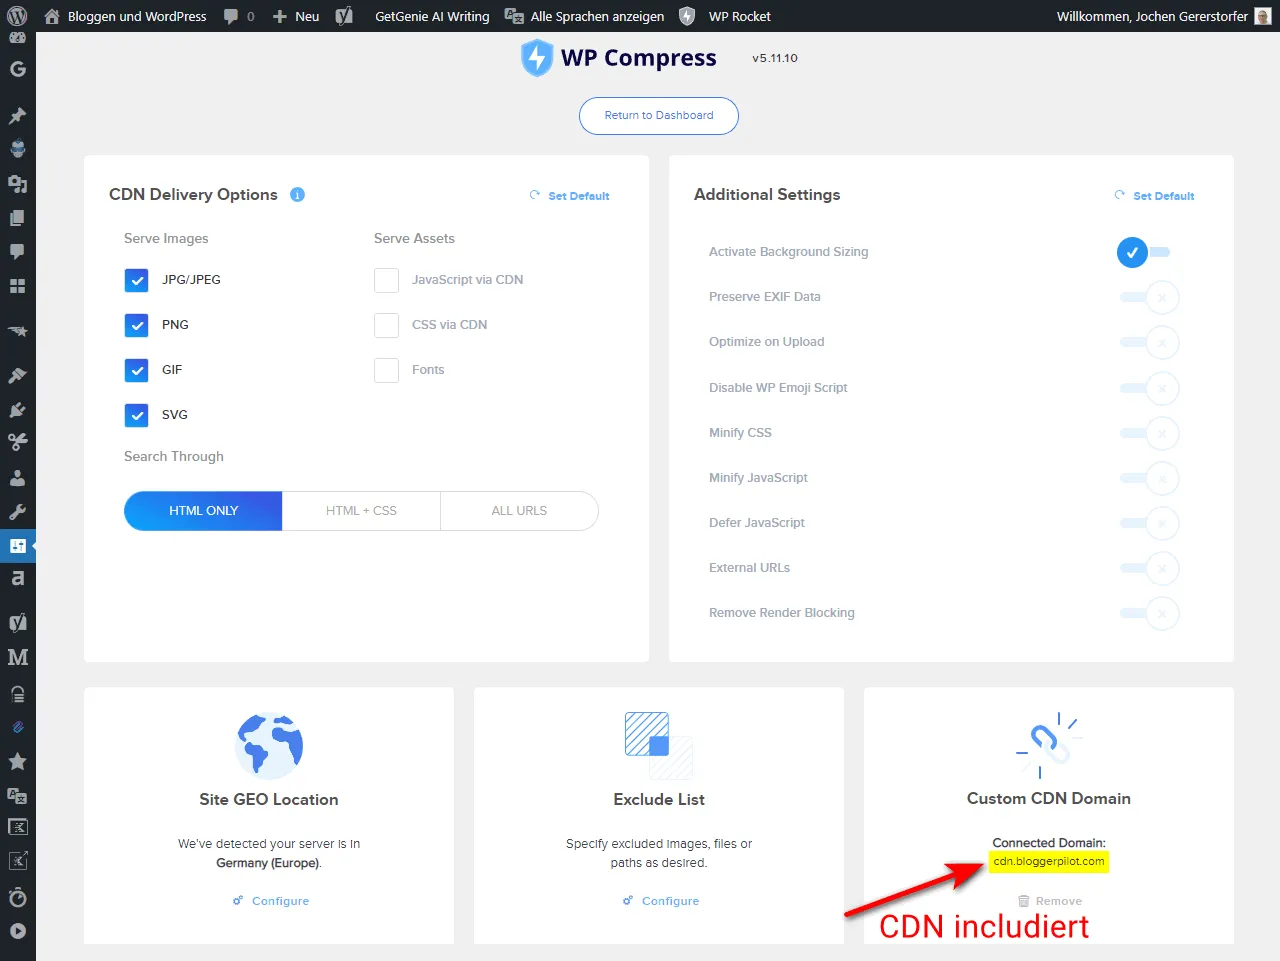Uncheck the JPG/JPEG image checkbox
This screenshot has height=961, width=1280.
click(x=137, y=280)
